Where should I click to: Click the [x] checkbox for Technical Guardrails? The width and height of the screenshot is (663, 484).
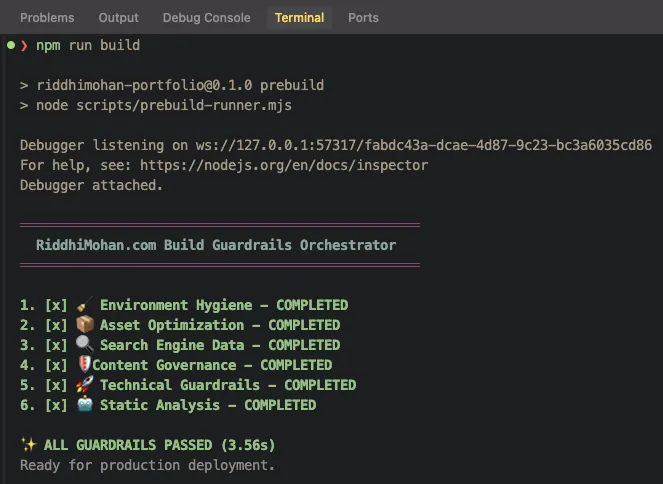pos(56,385)
